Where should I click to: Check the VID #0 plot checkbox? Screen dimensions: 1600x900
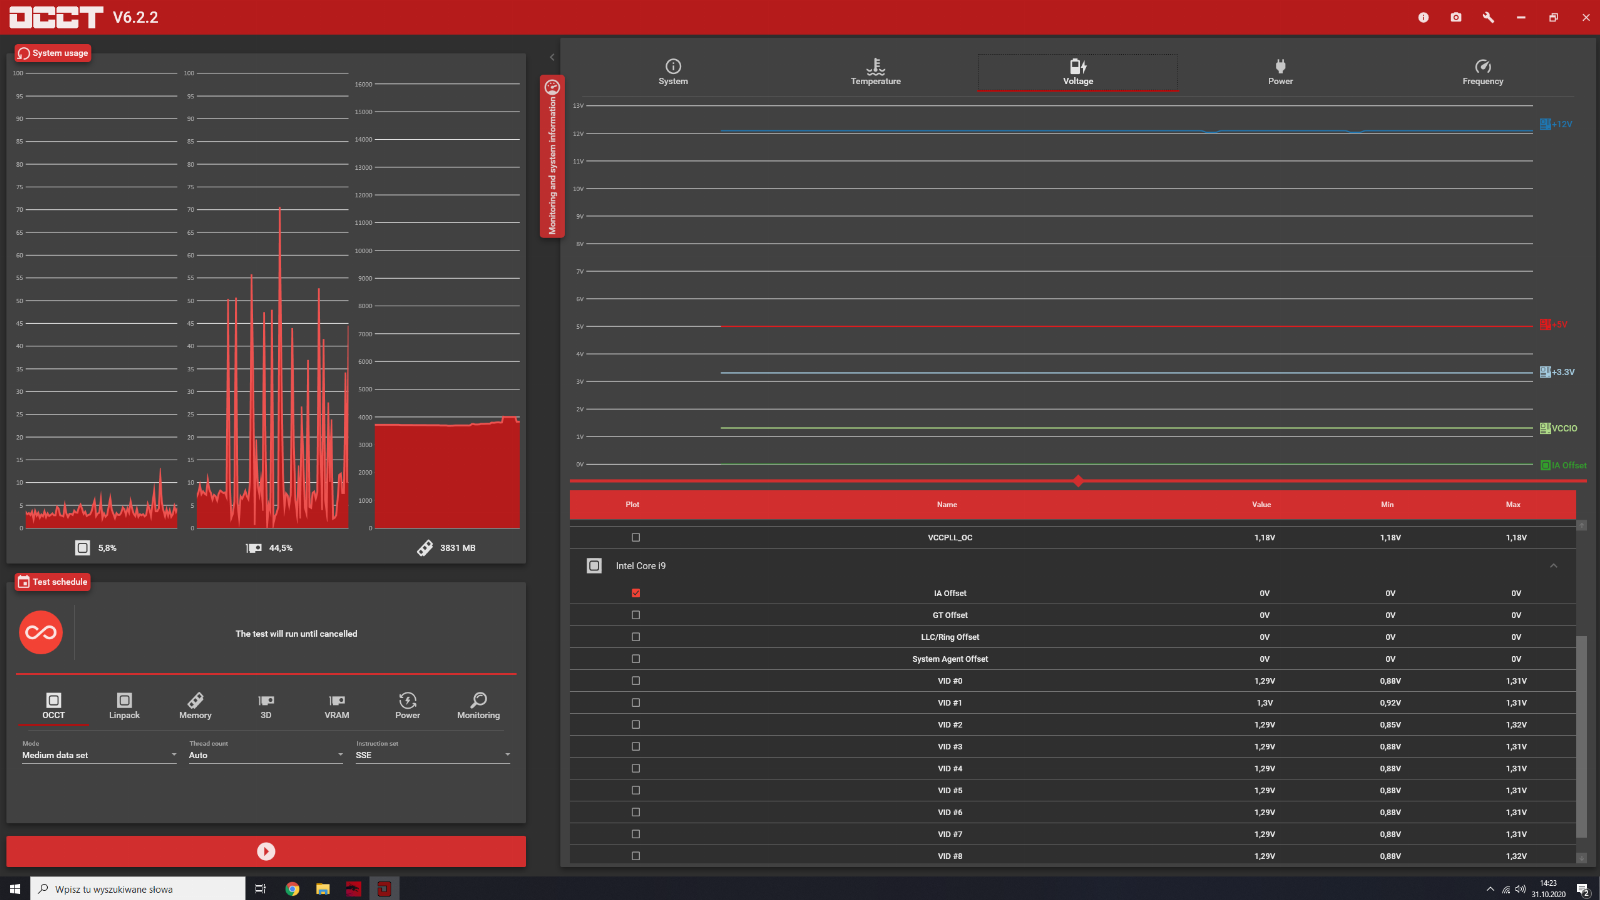(636, 681)
